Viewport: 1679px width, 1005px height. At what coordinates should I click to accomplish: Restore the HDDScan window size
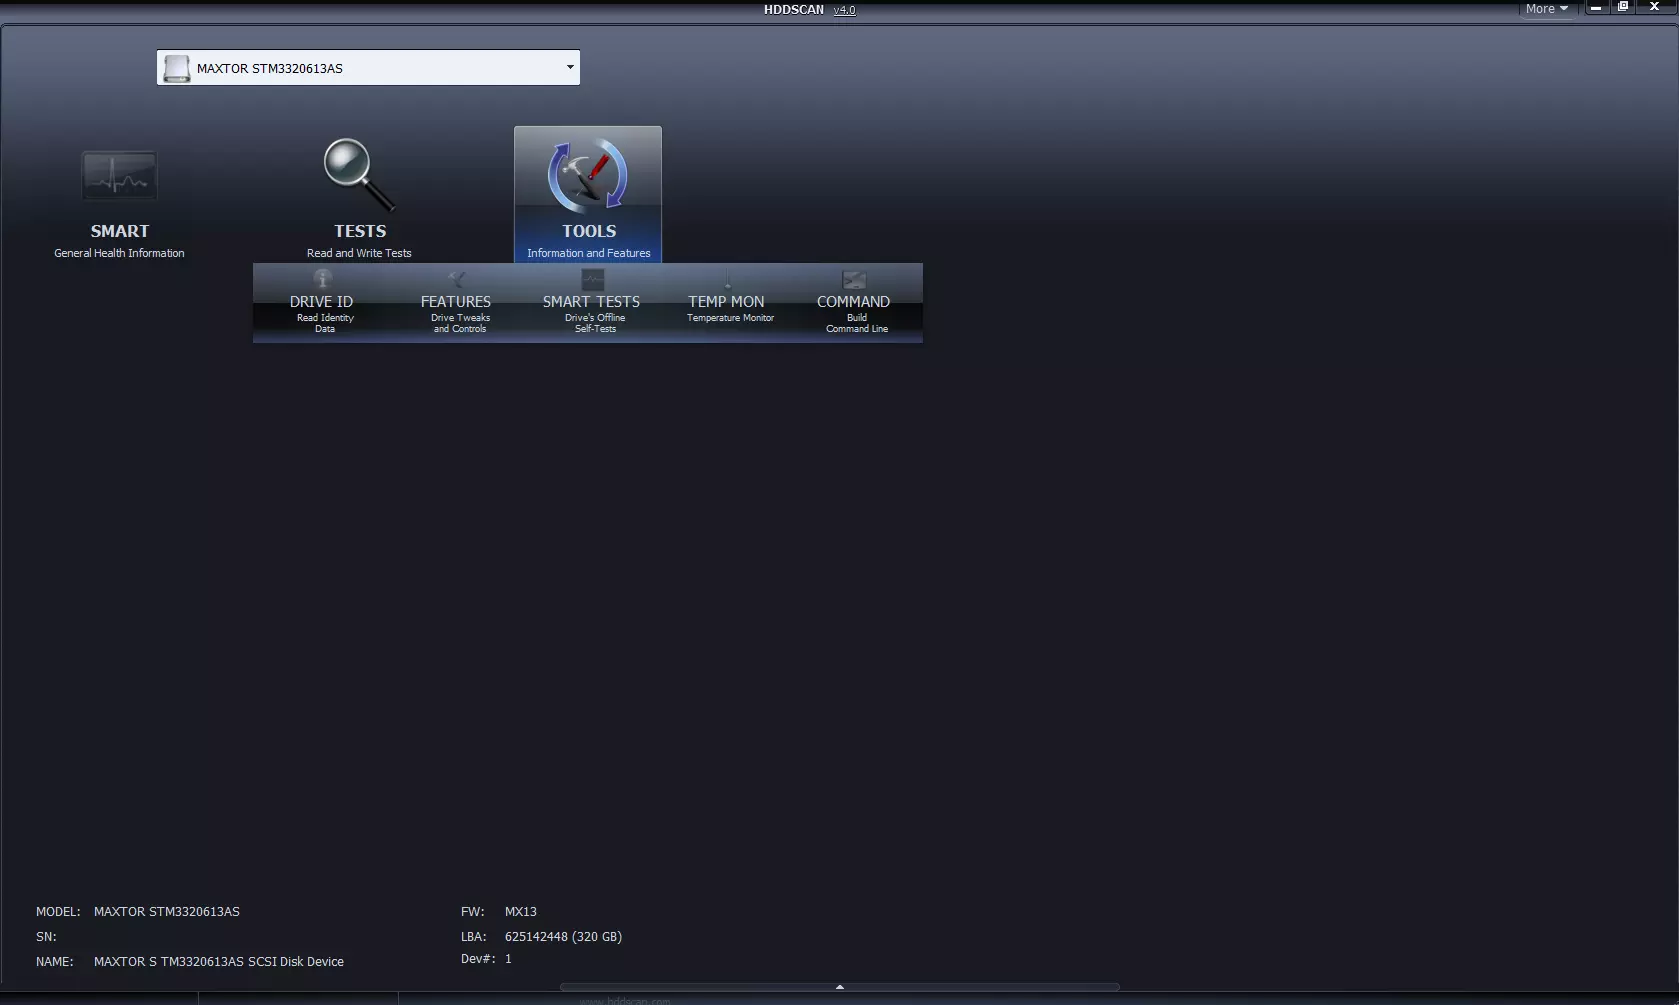click(1624, 8)
